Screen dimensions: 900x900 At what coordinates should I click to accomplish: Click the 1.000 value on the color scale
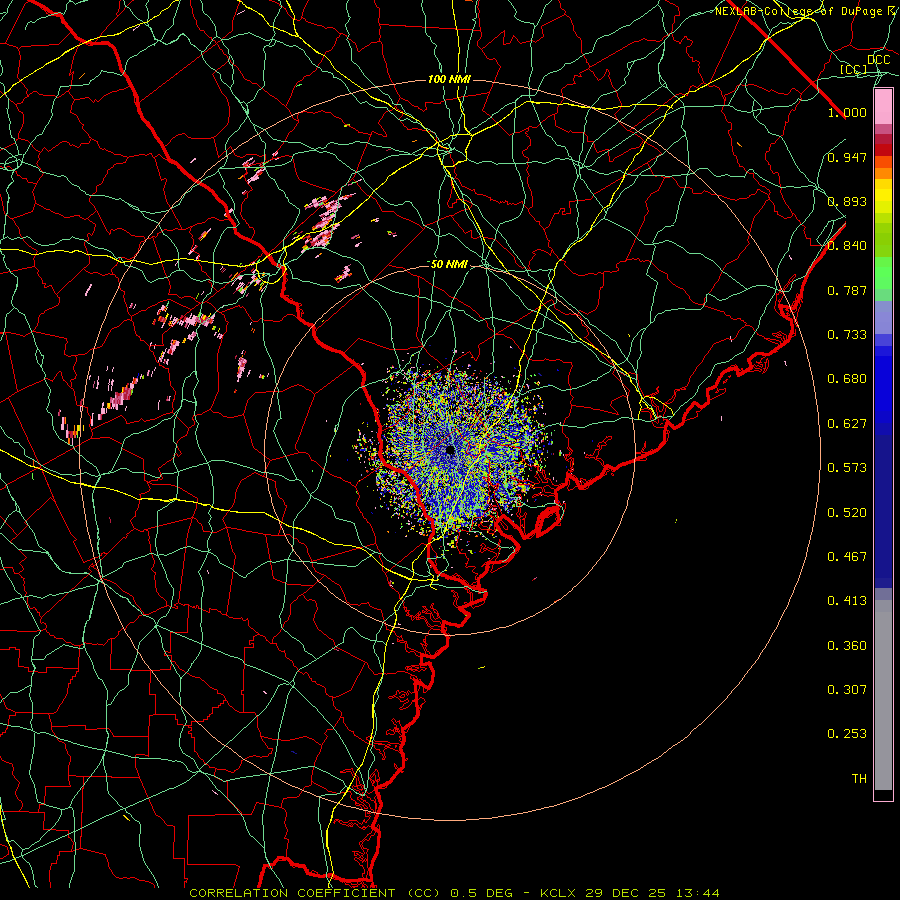[847, 112]
